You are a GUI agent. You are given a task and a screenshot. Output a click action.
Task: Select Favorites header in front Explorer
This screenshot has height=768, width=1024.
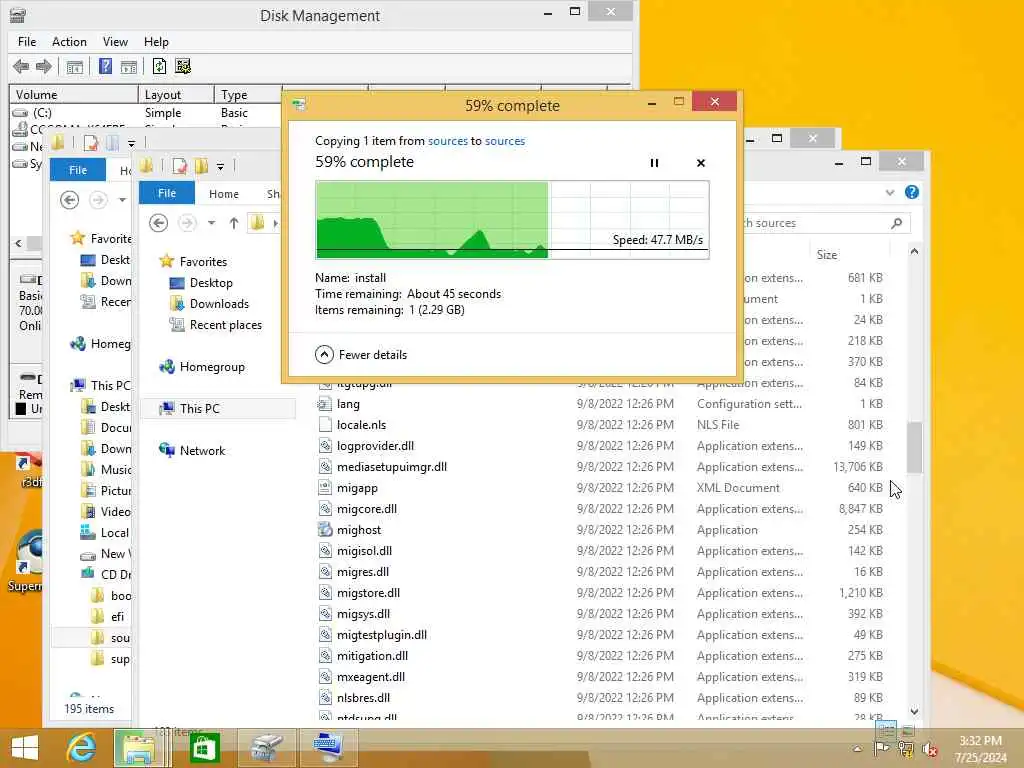coord(203,262)
